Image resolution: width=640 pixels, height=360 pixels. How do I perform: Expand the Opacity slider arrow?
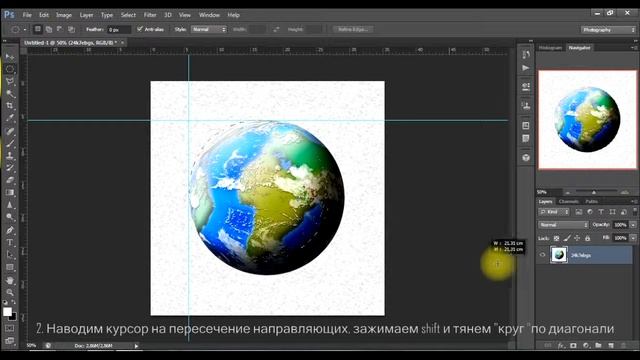tap(633, 225)
